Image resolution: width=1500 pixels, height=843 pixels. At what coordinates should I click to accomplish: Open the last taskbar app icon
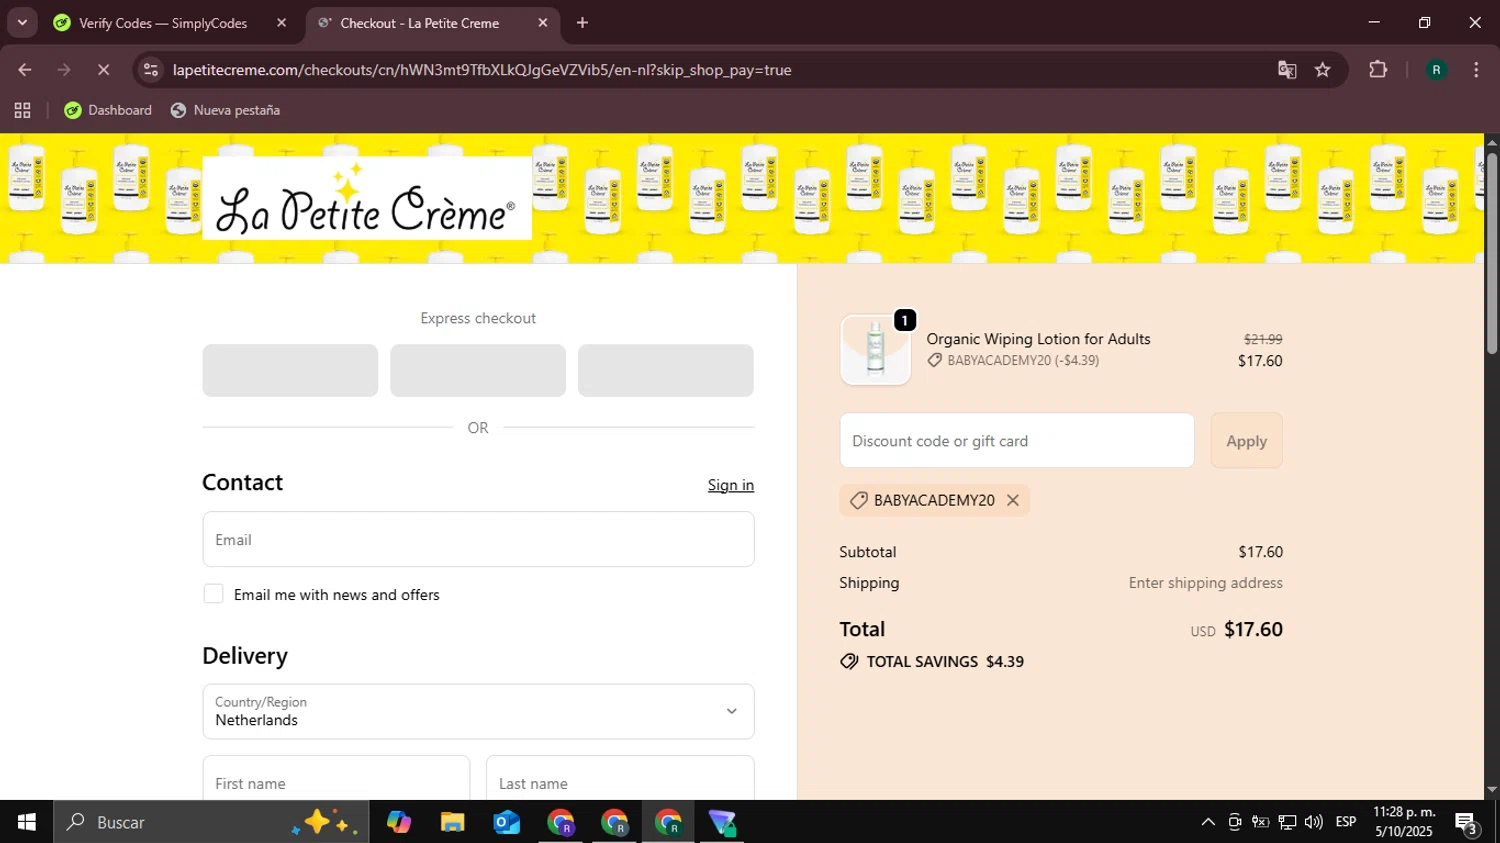coord(723,822)
